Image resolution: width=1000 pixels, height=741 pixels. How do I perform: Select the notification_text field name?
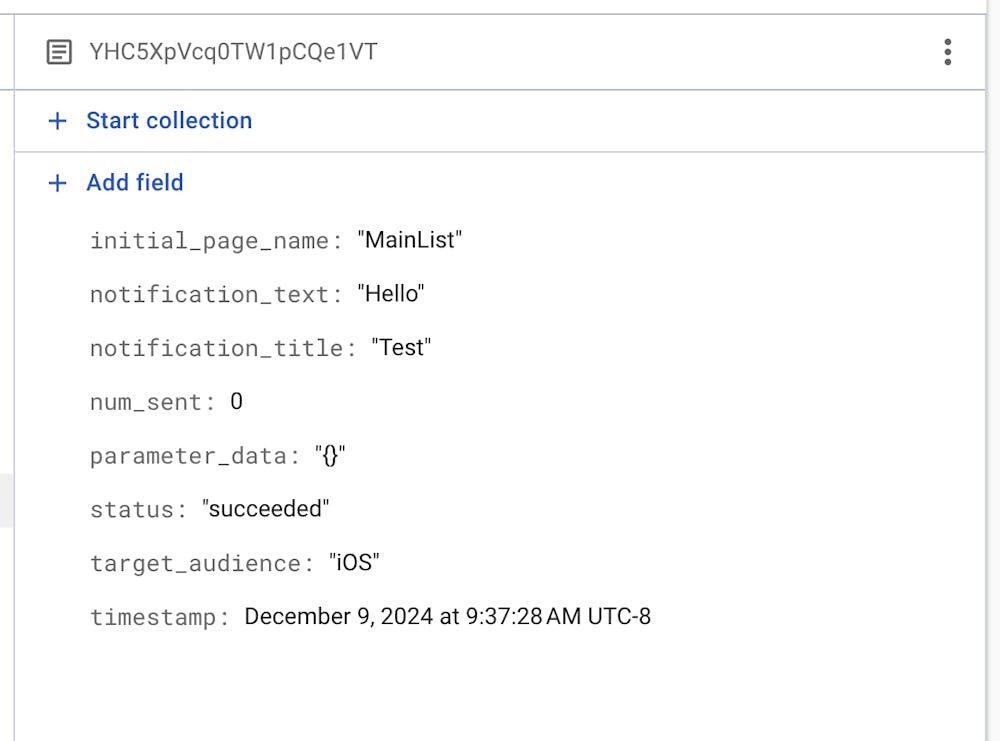click(209, 295)
